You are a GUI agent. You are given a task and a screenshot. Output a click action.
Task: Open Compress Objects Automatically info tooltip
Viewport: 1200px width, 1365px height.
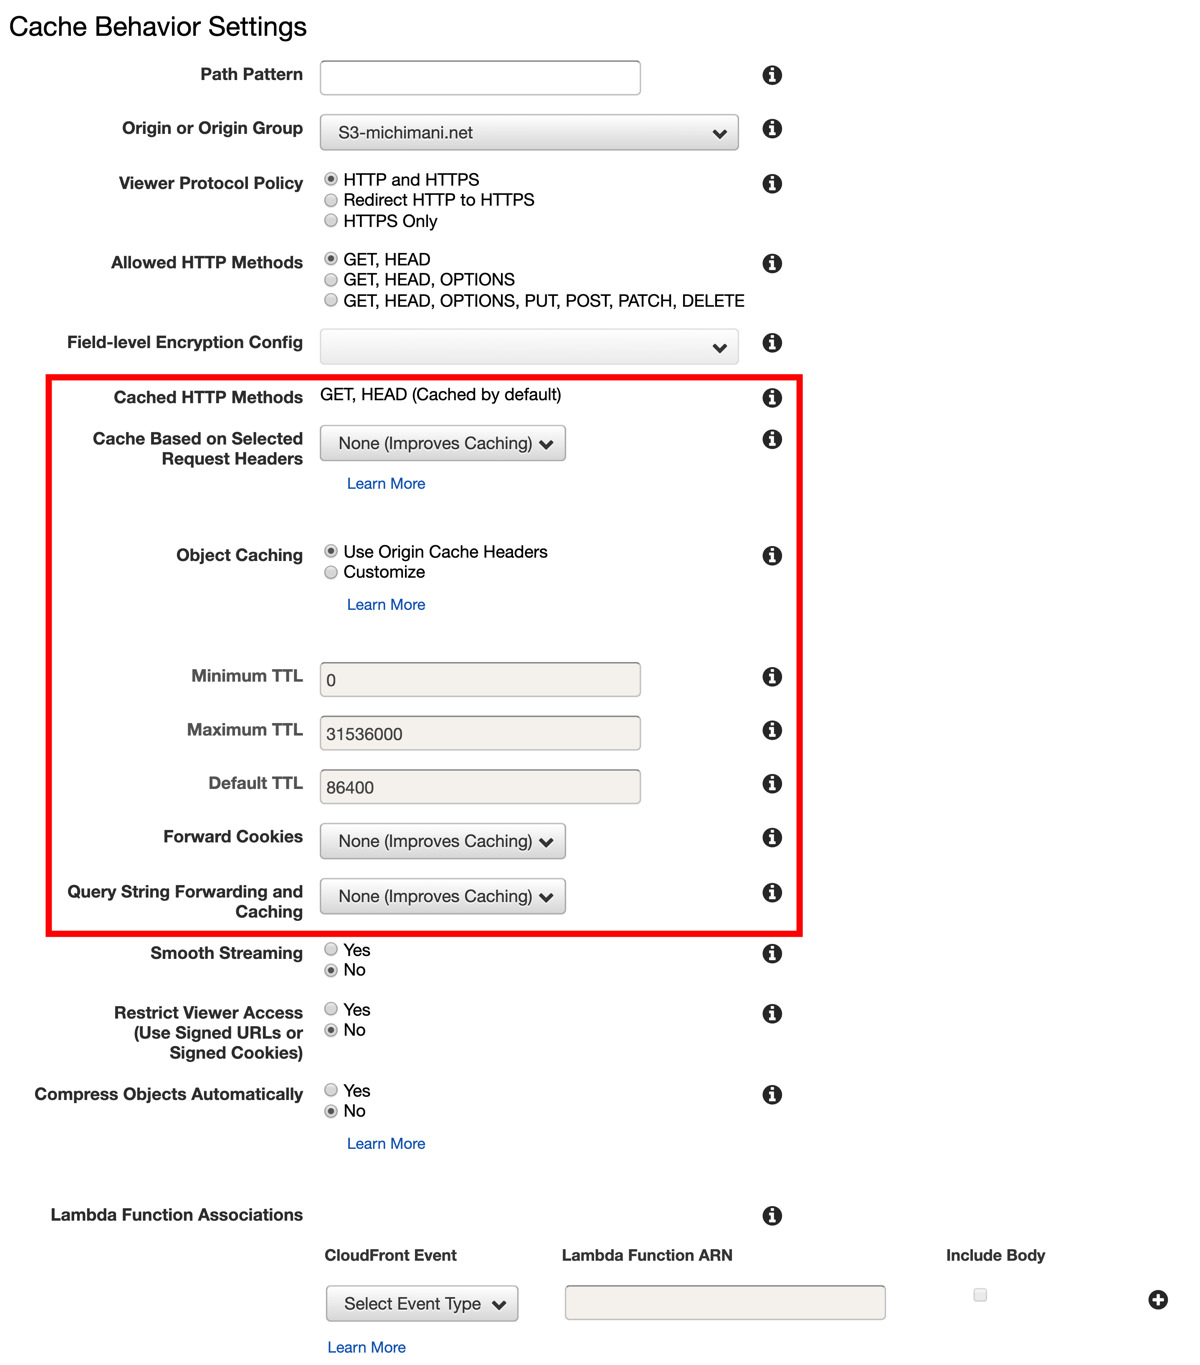coord(771,1095)
